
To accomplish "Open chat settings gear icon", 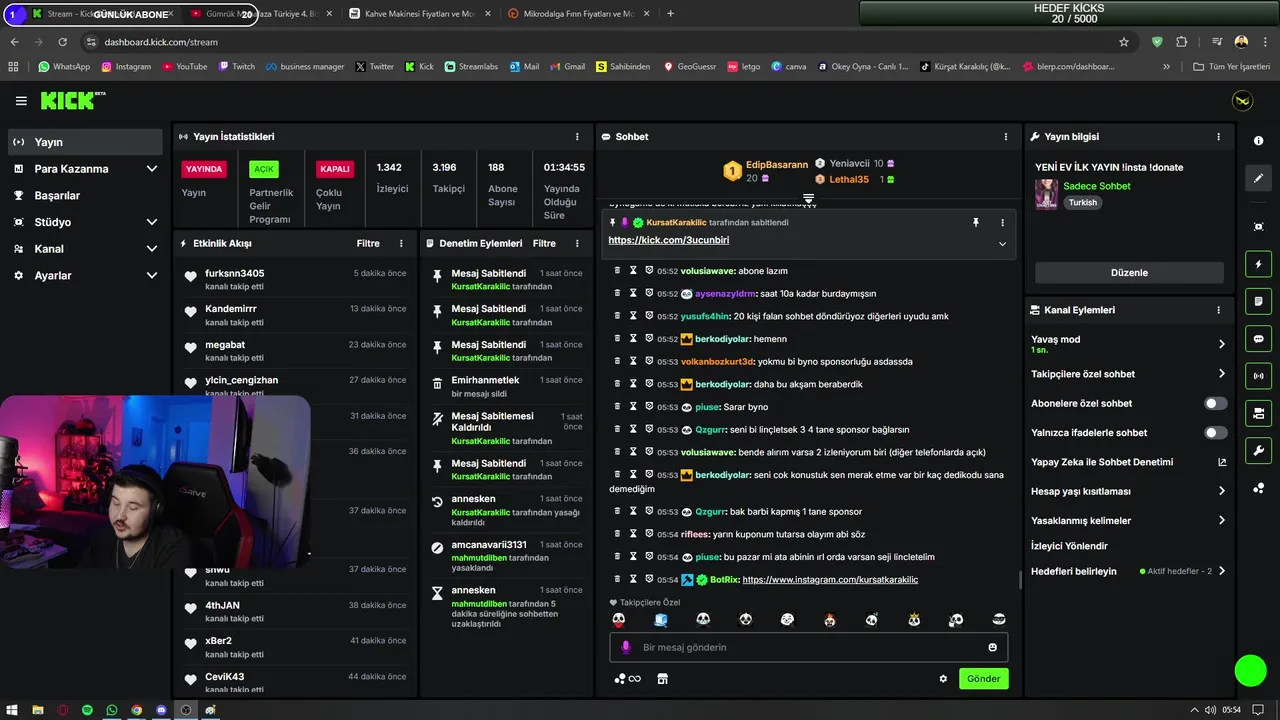I will pyautogui.click(x=943, y=678).
